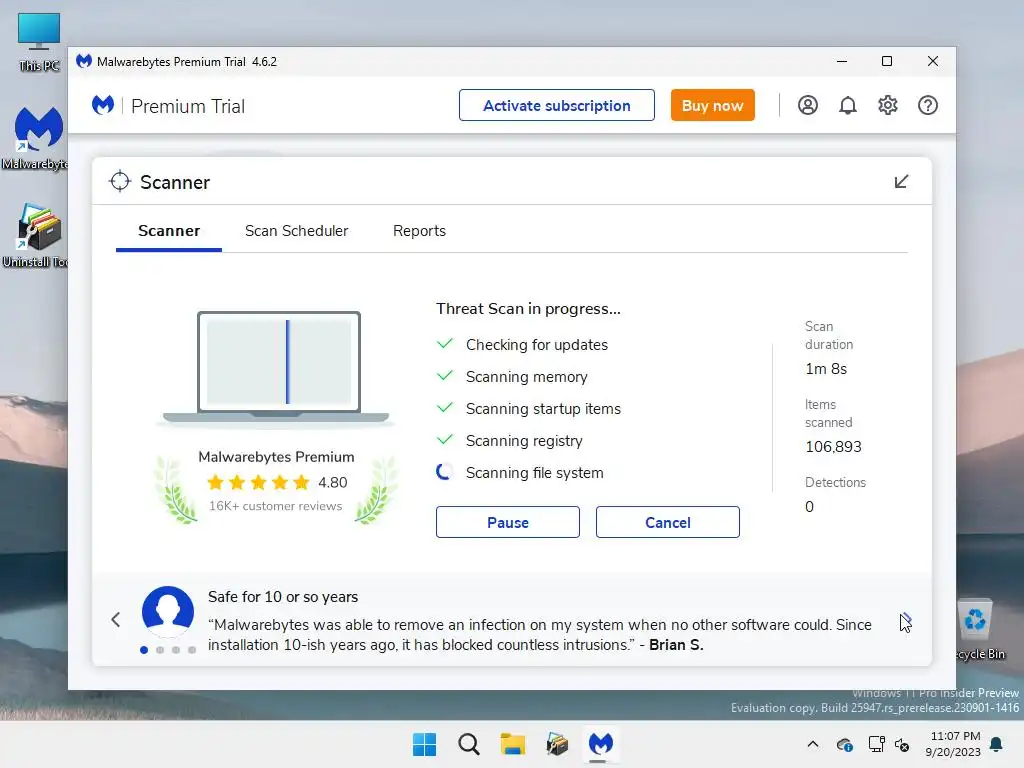Viewport: 1024px width, 768px height.
Task: Open Malwarebytes settings gear
Action: (x=888, y=105)
